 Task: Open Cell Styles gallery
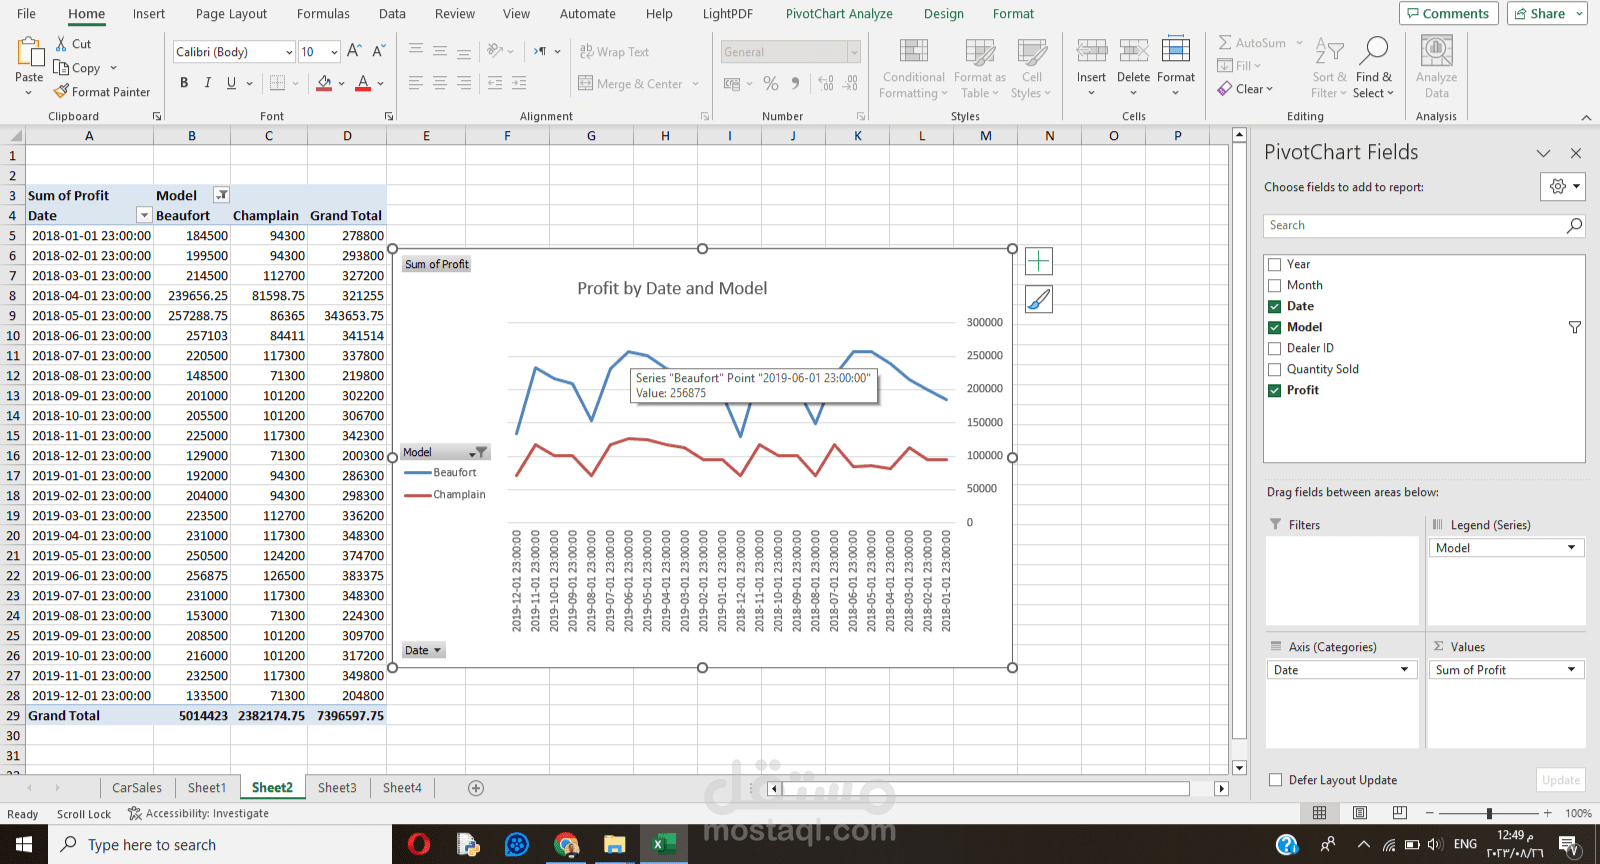1031,69
